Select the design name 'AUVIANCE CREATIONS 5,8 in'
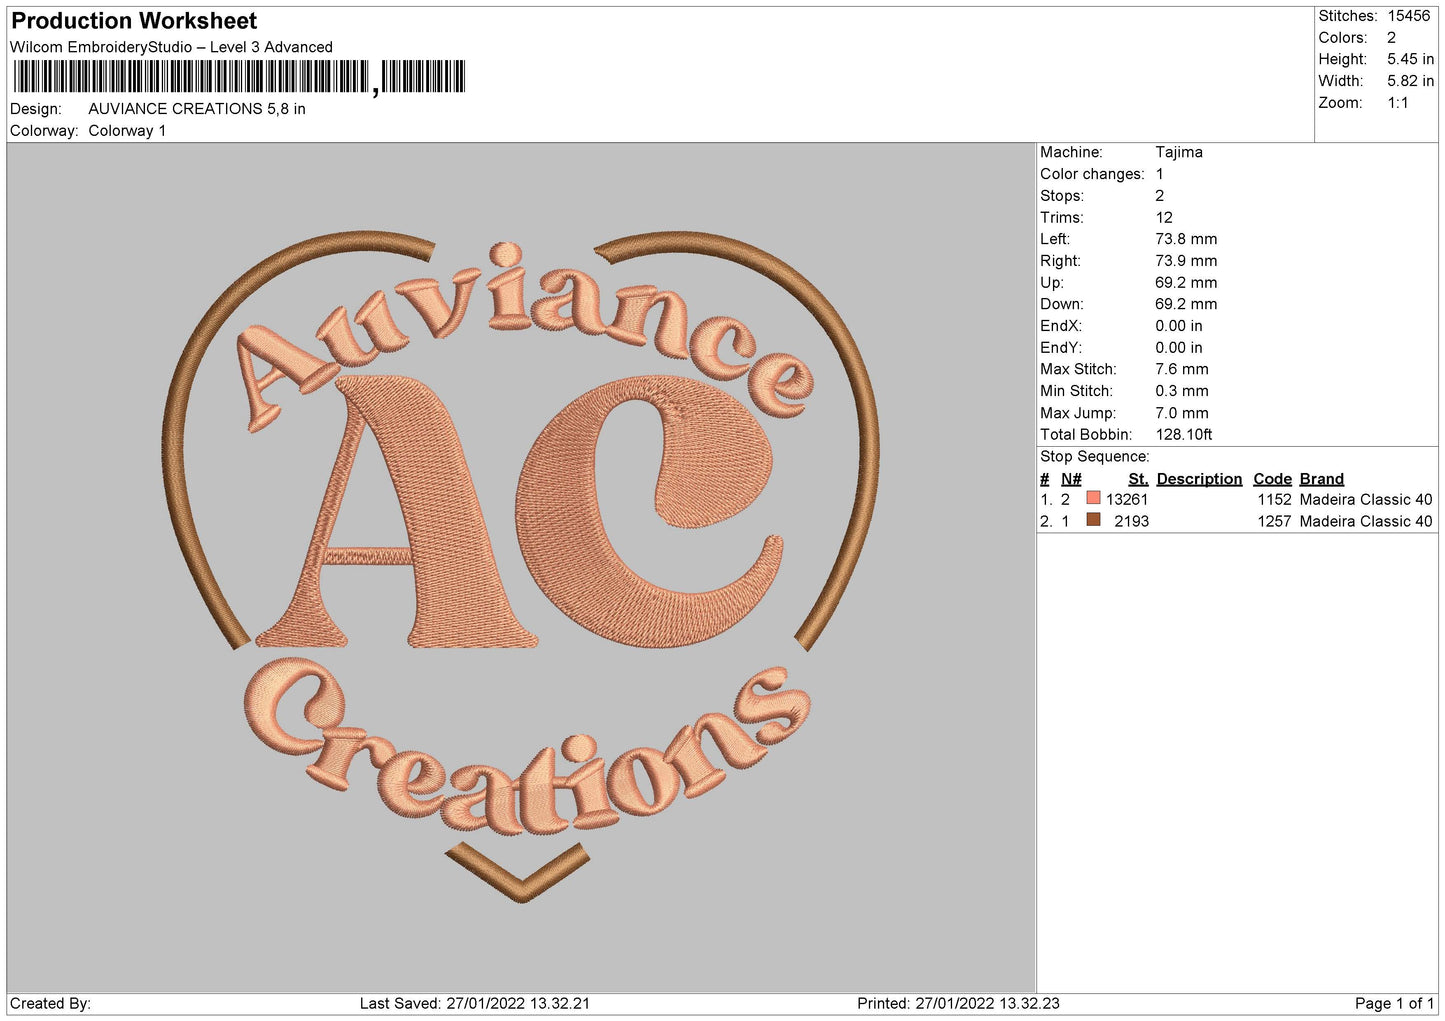This screenshot has width=1445, height=1021. point(197,109)
